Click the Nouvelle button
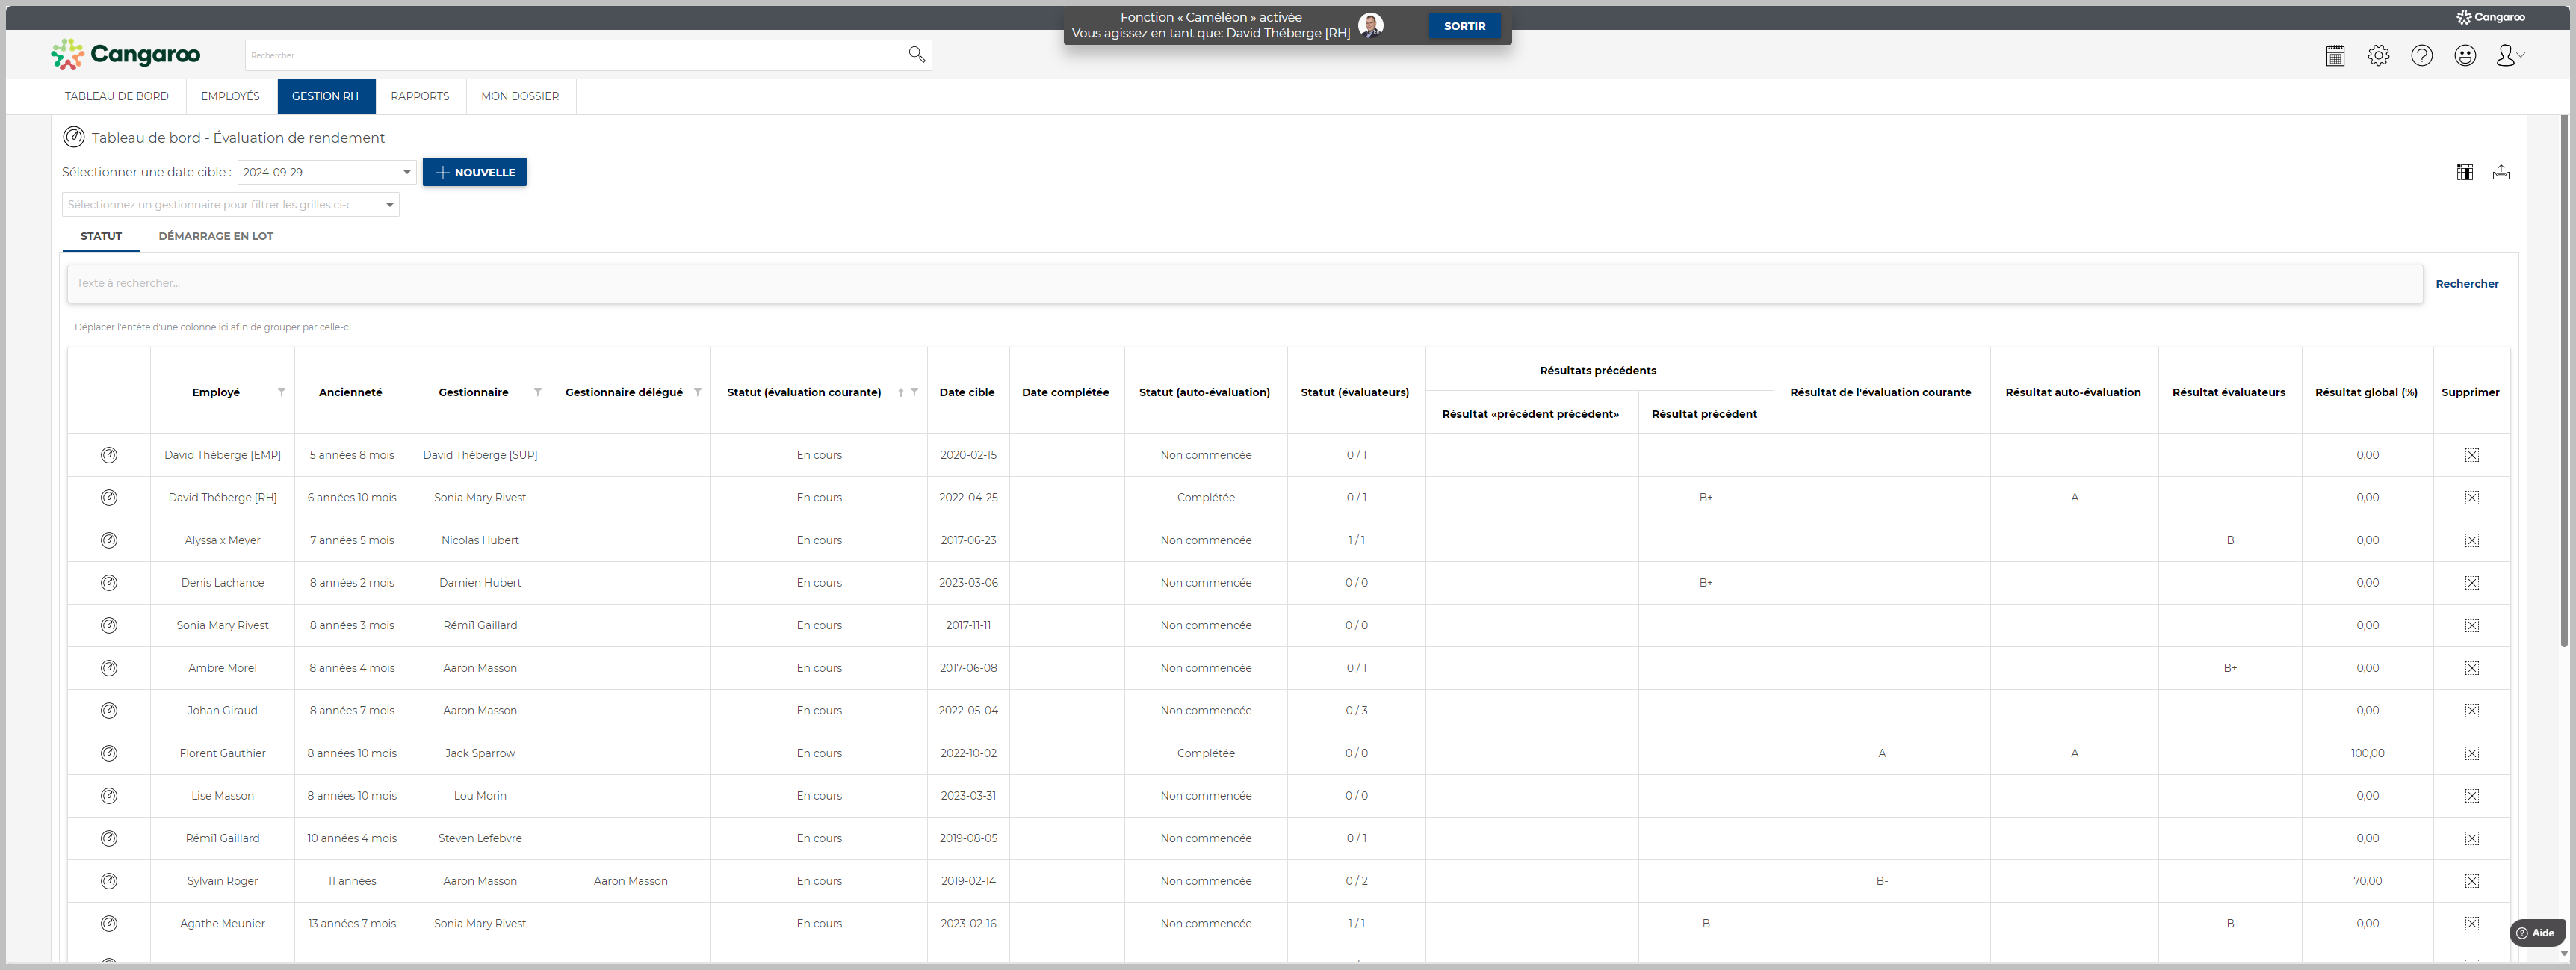 point(474,173)
